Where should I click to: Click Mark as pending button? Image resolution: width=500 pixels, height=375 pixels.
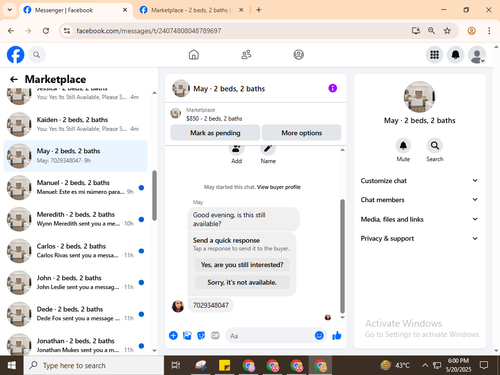(x=215, y=133)
